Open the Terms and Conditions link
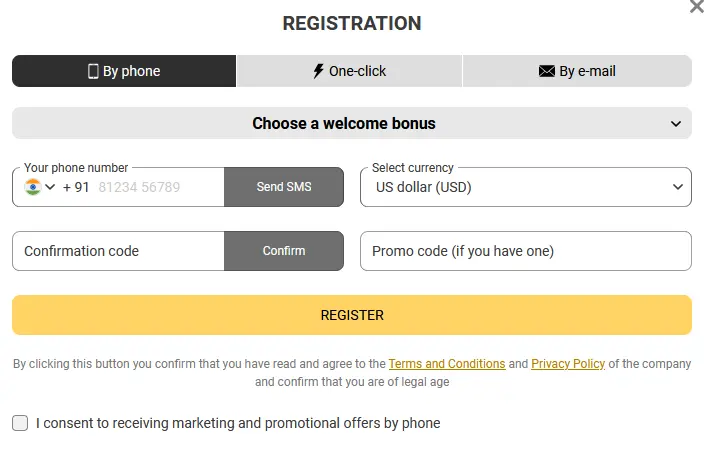The image size is (709, 455). [446, 364]
